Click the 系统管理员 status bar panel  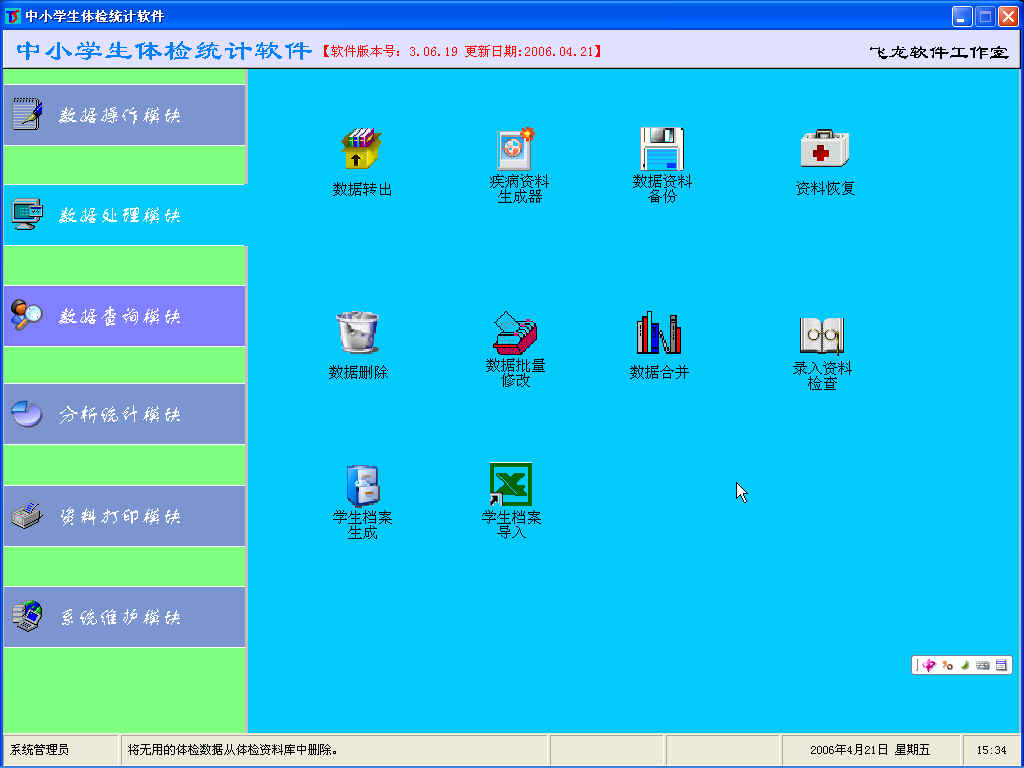pos(60,749)
